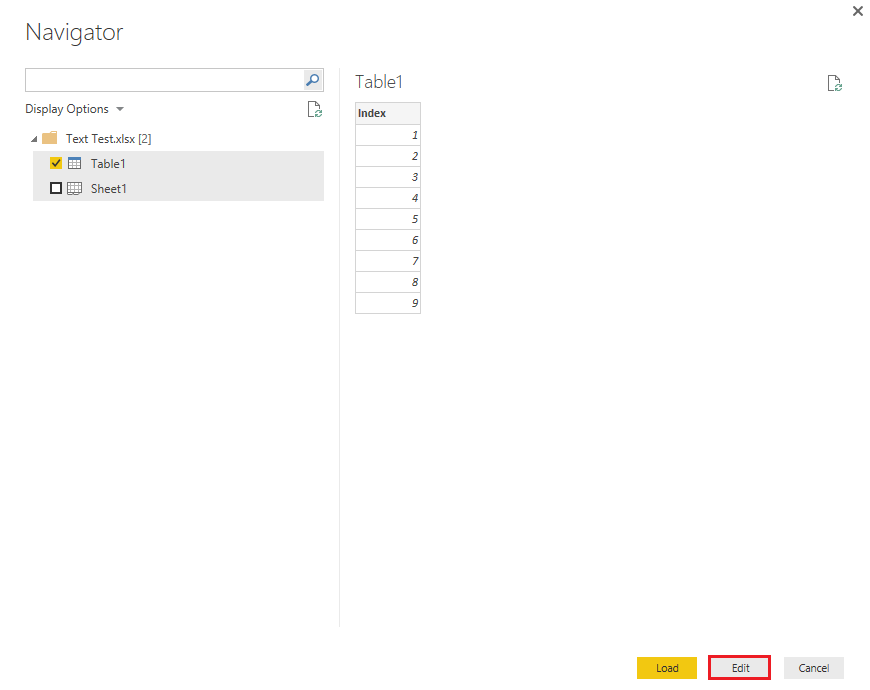Close the Navigator dialog

coord(858,11)
